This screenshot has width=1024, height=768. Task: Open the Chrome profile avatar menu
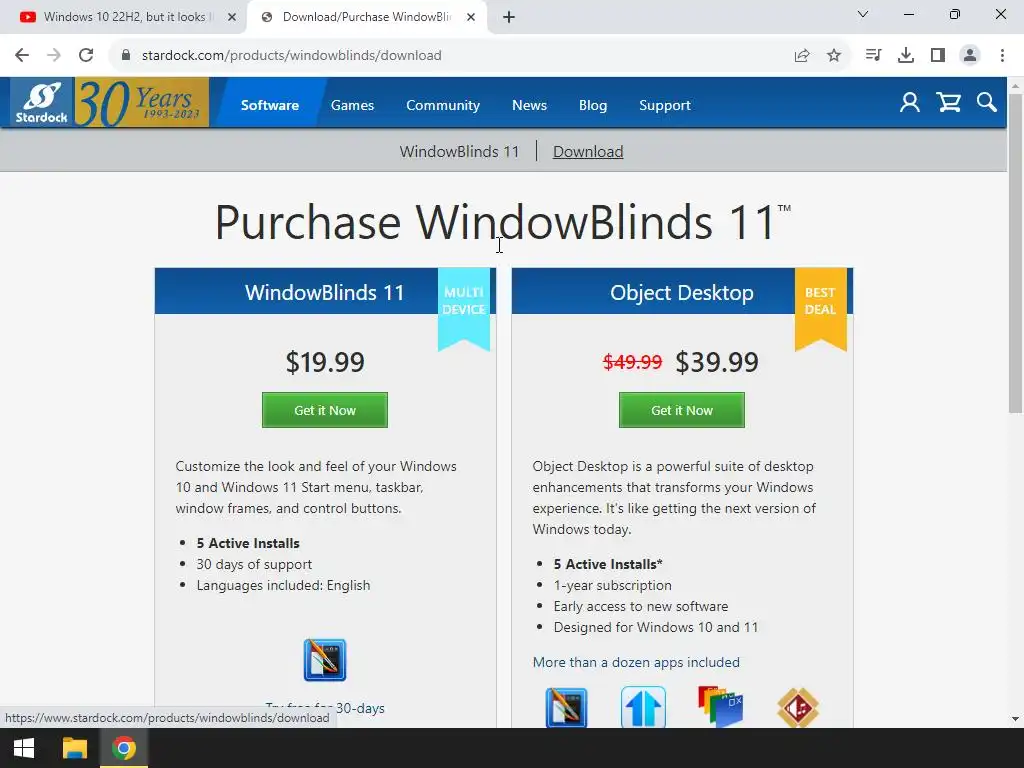(x=970, y=56)
